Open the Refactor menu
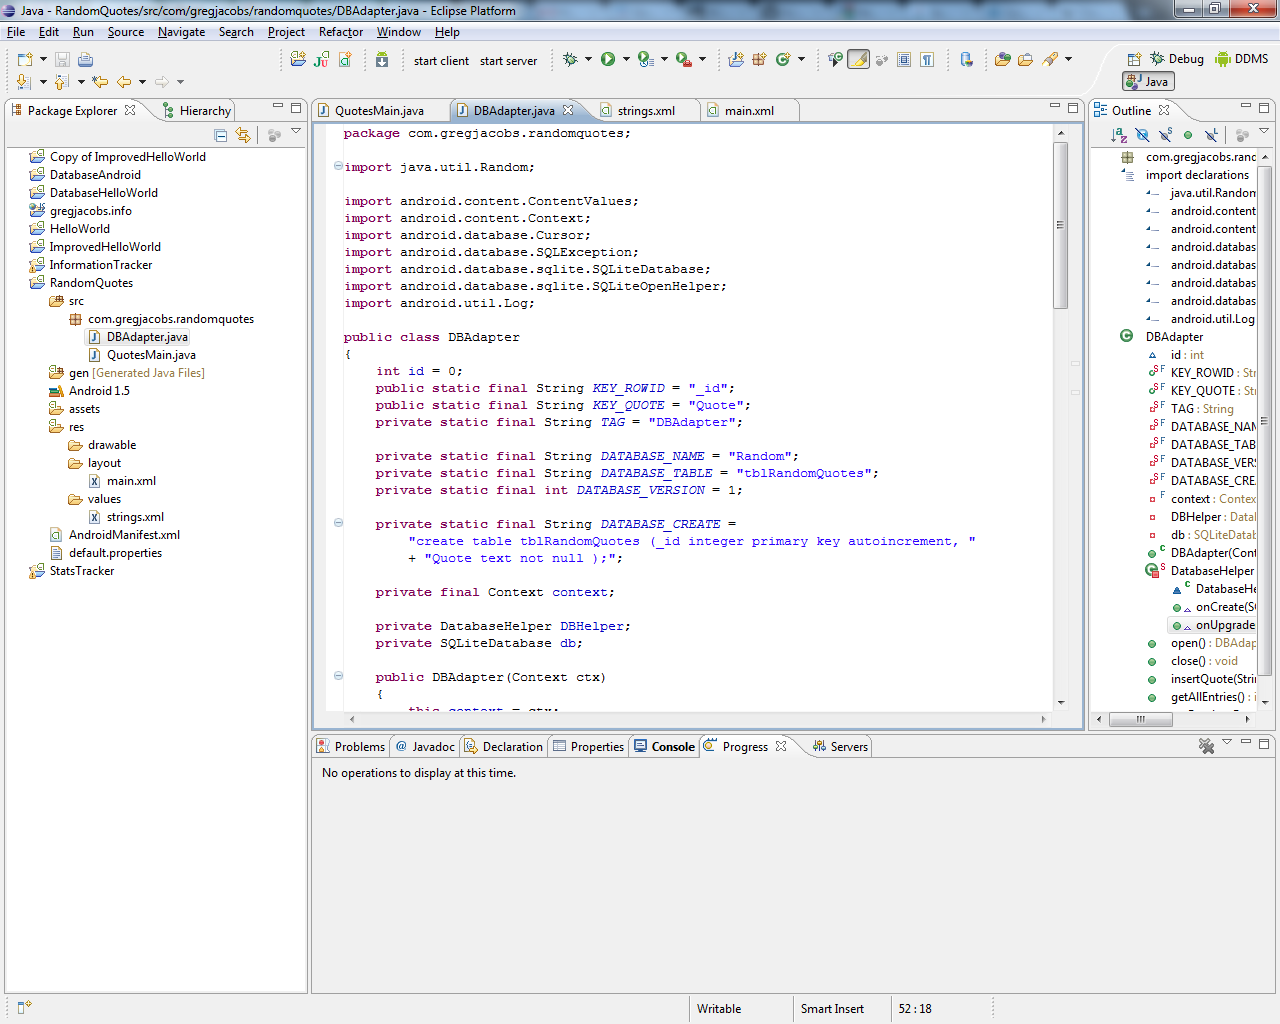 pyautogui.click(x=340, y=31)
